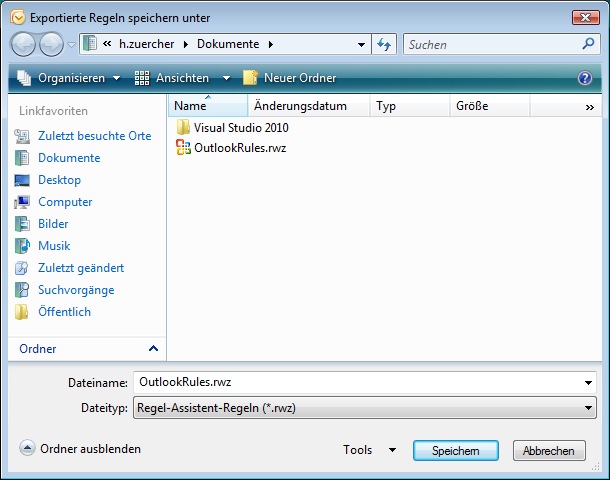Click the Abbrechen button
Screen dimensions: 610x480
(x=549, y=450)
